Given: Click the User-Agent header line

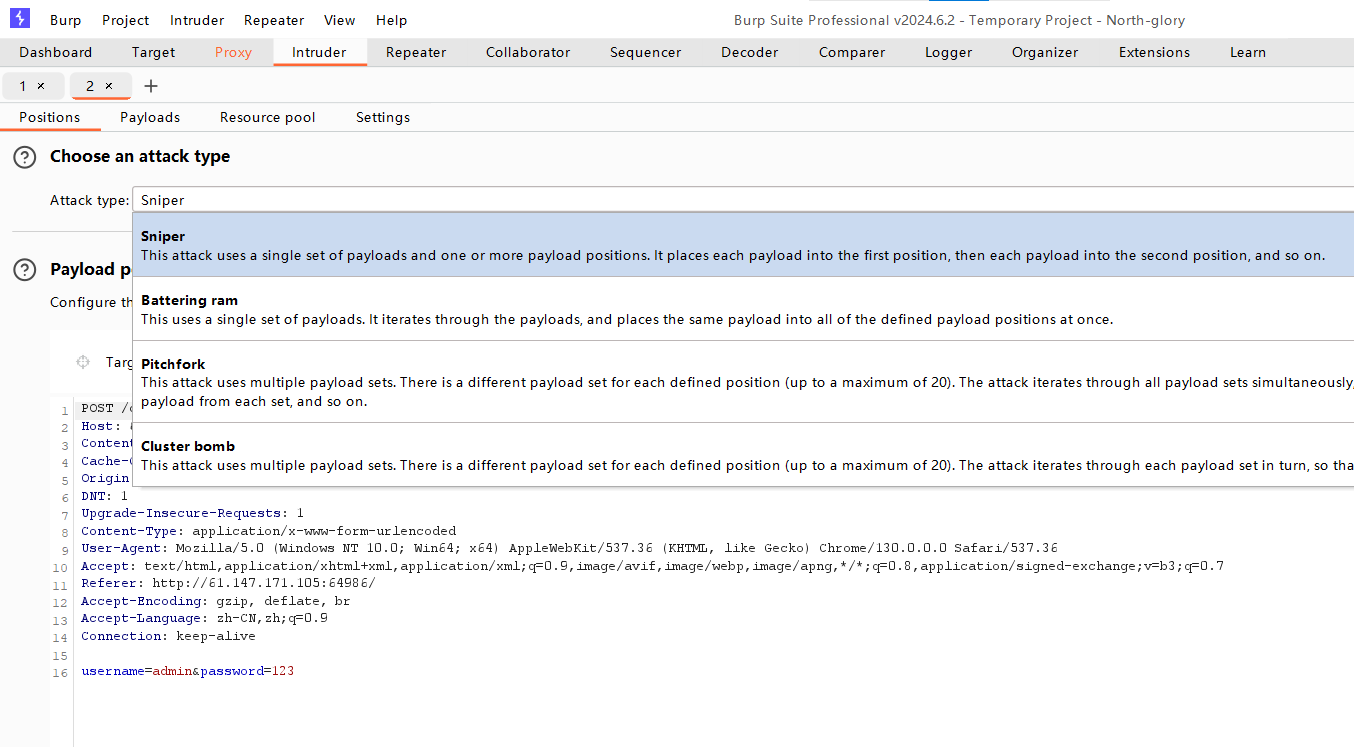Looking at the screenshot, I should [569, 548].
